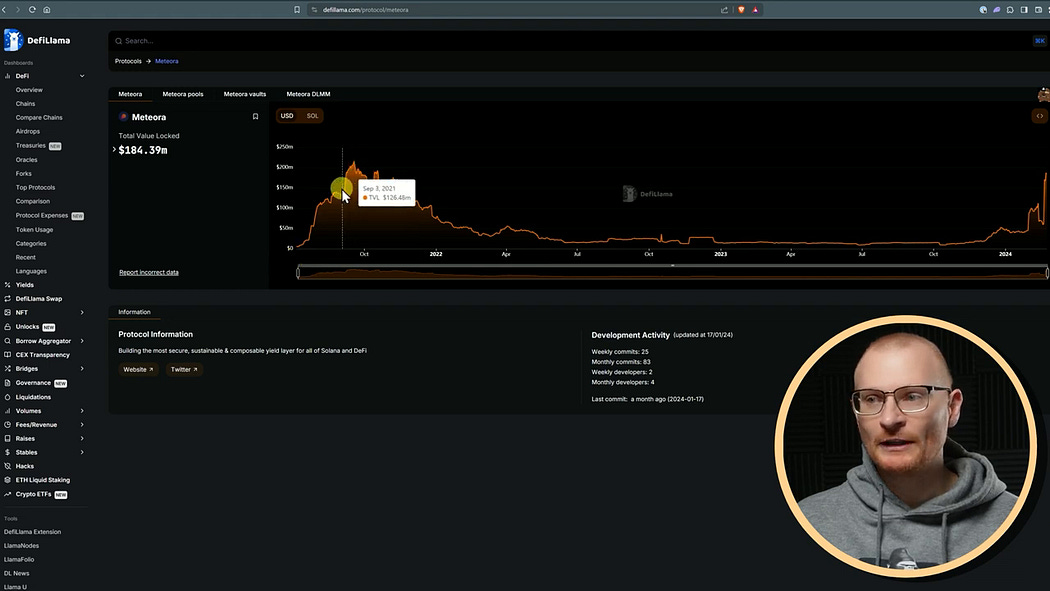Open the DL News link
This screenshot has width=1050, height=591.
click(x=17, y=574)
